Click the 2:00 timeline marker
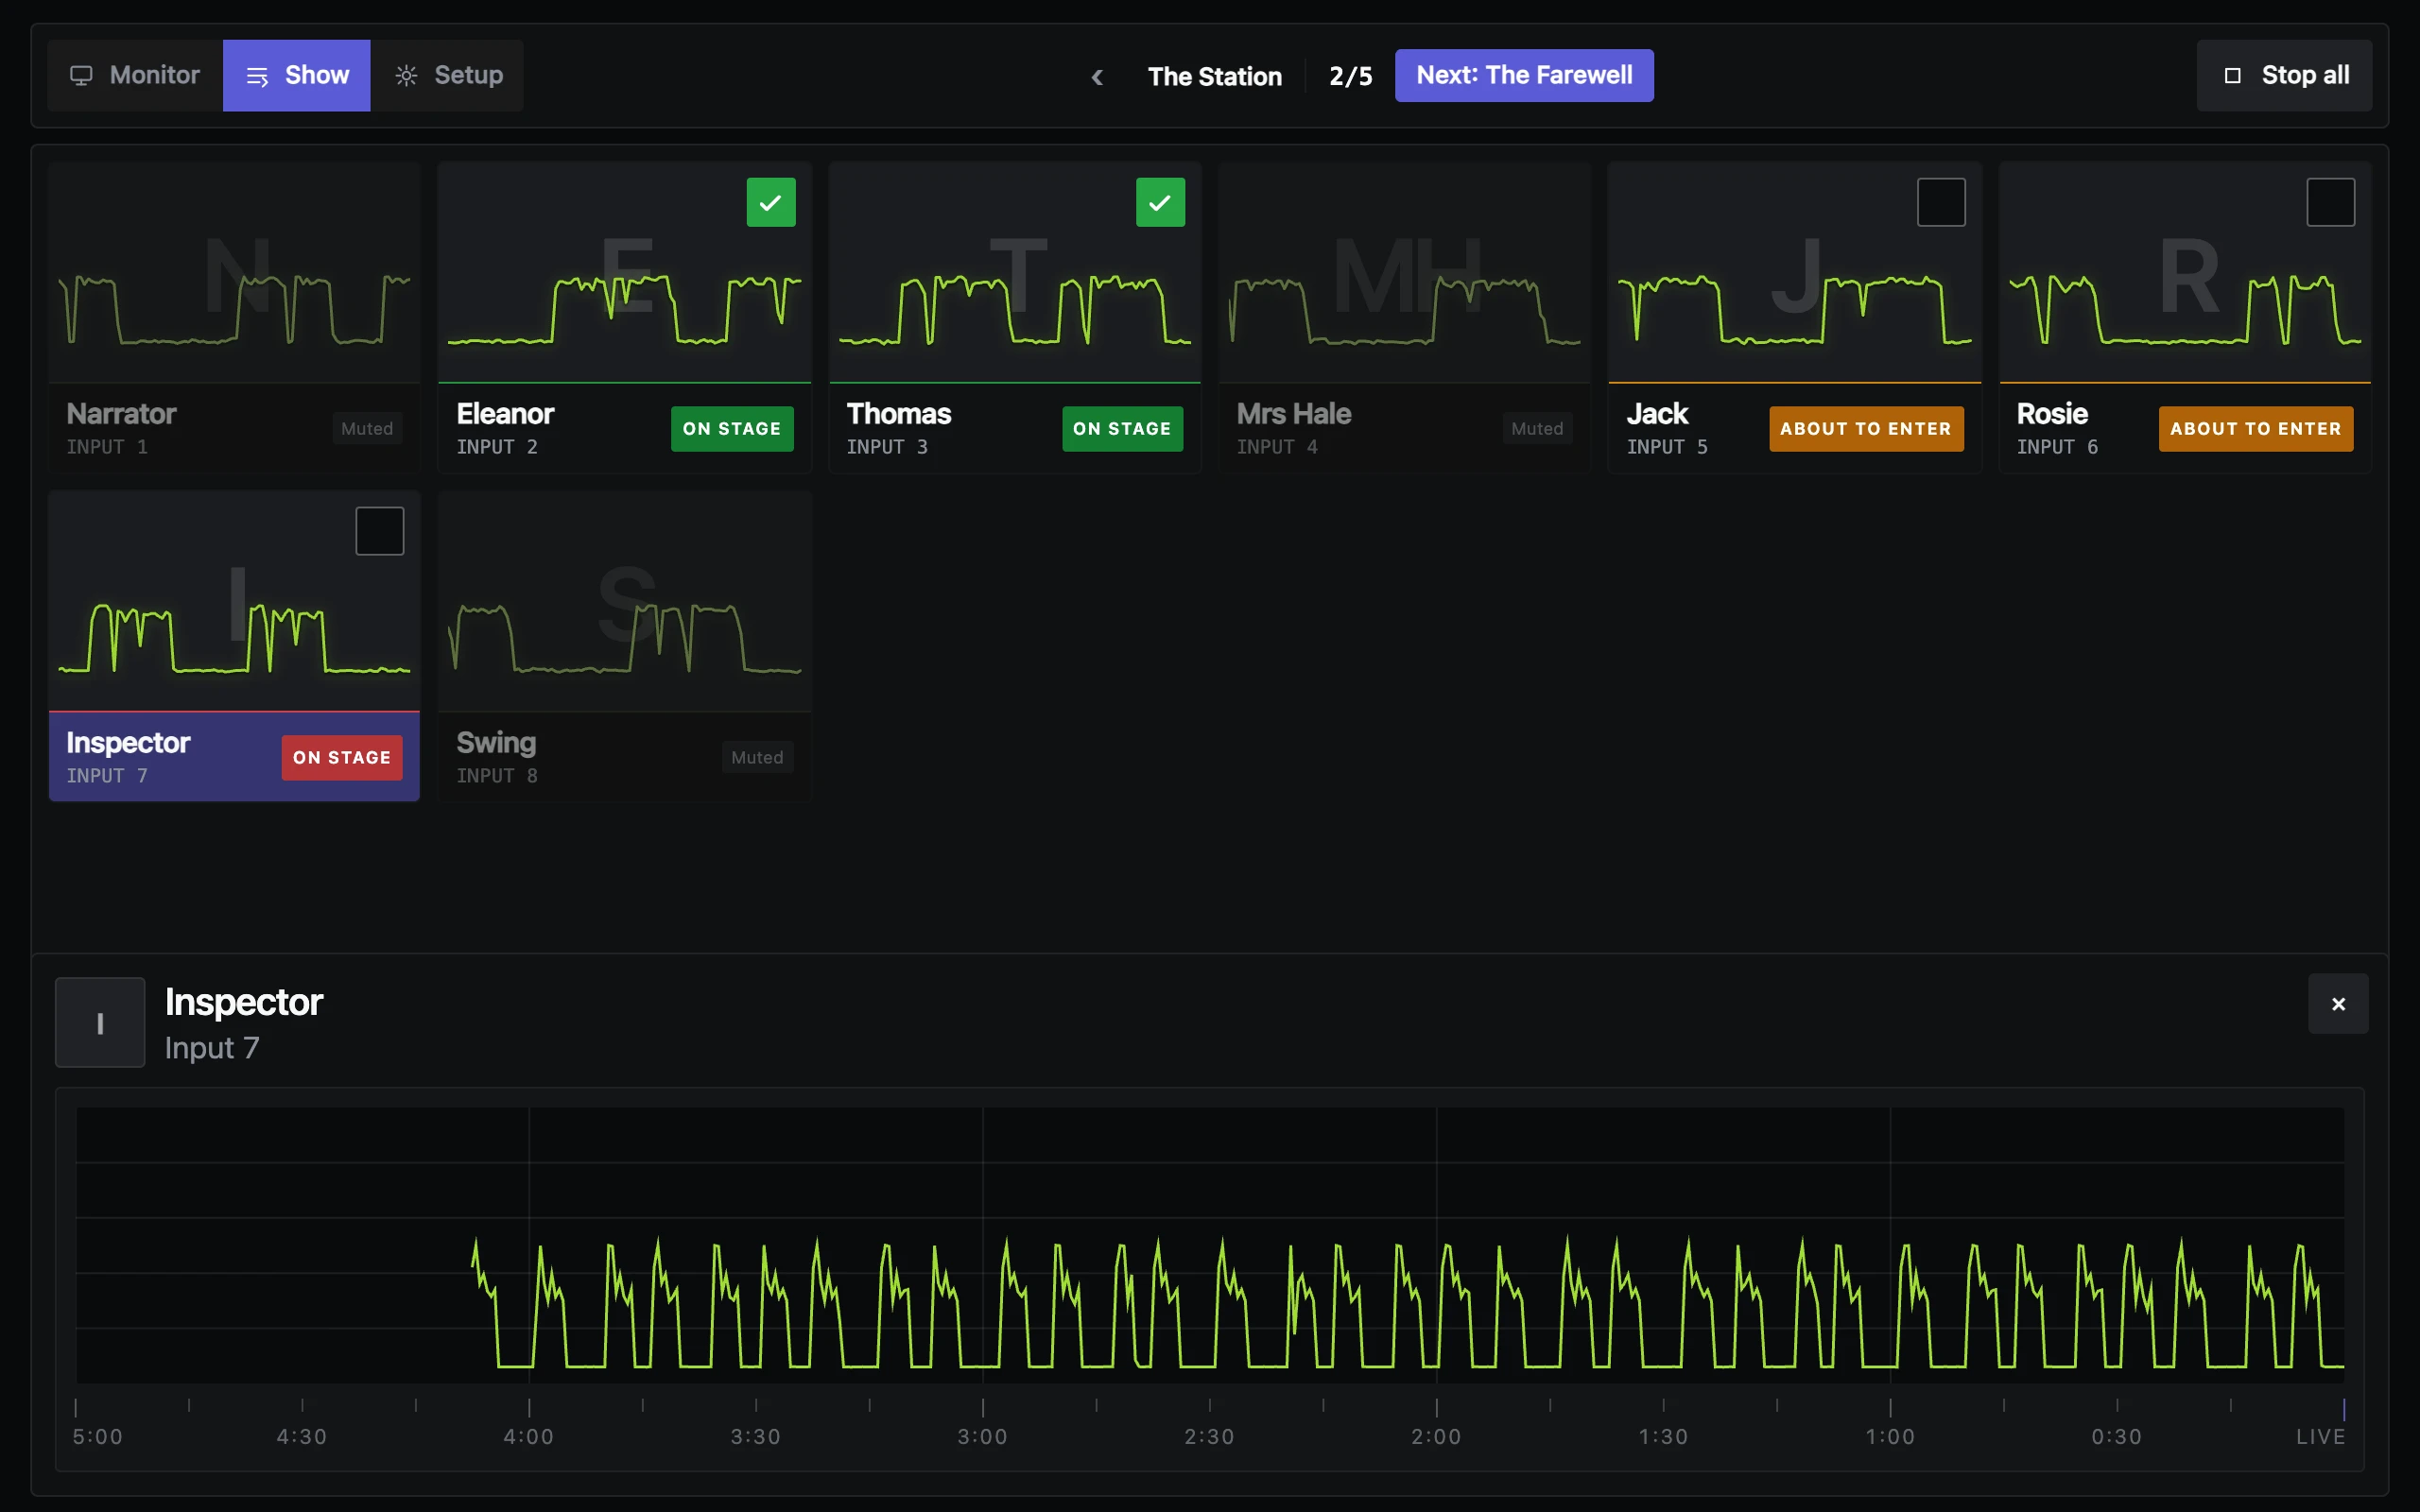 coord(1436,1436)
